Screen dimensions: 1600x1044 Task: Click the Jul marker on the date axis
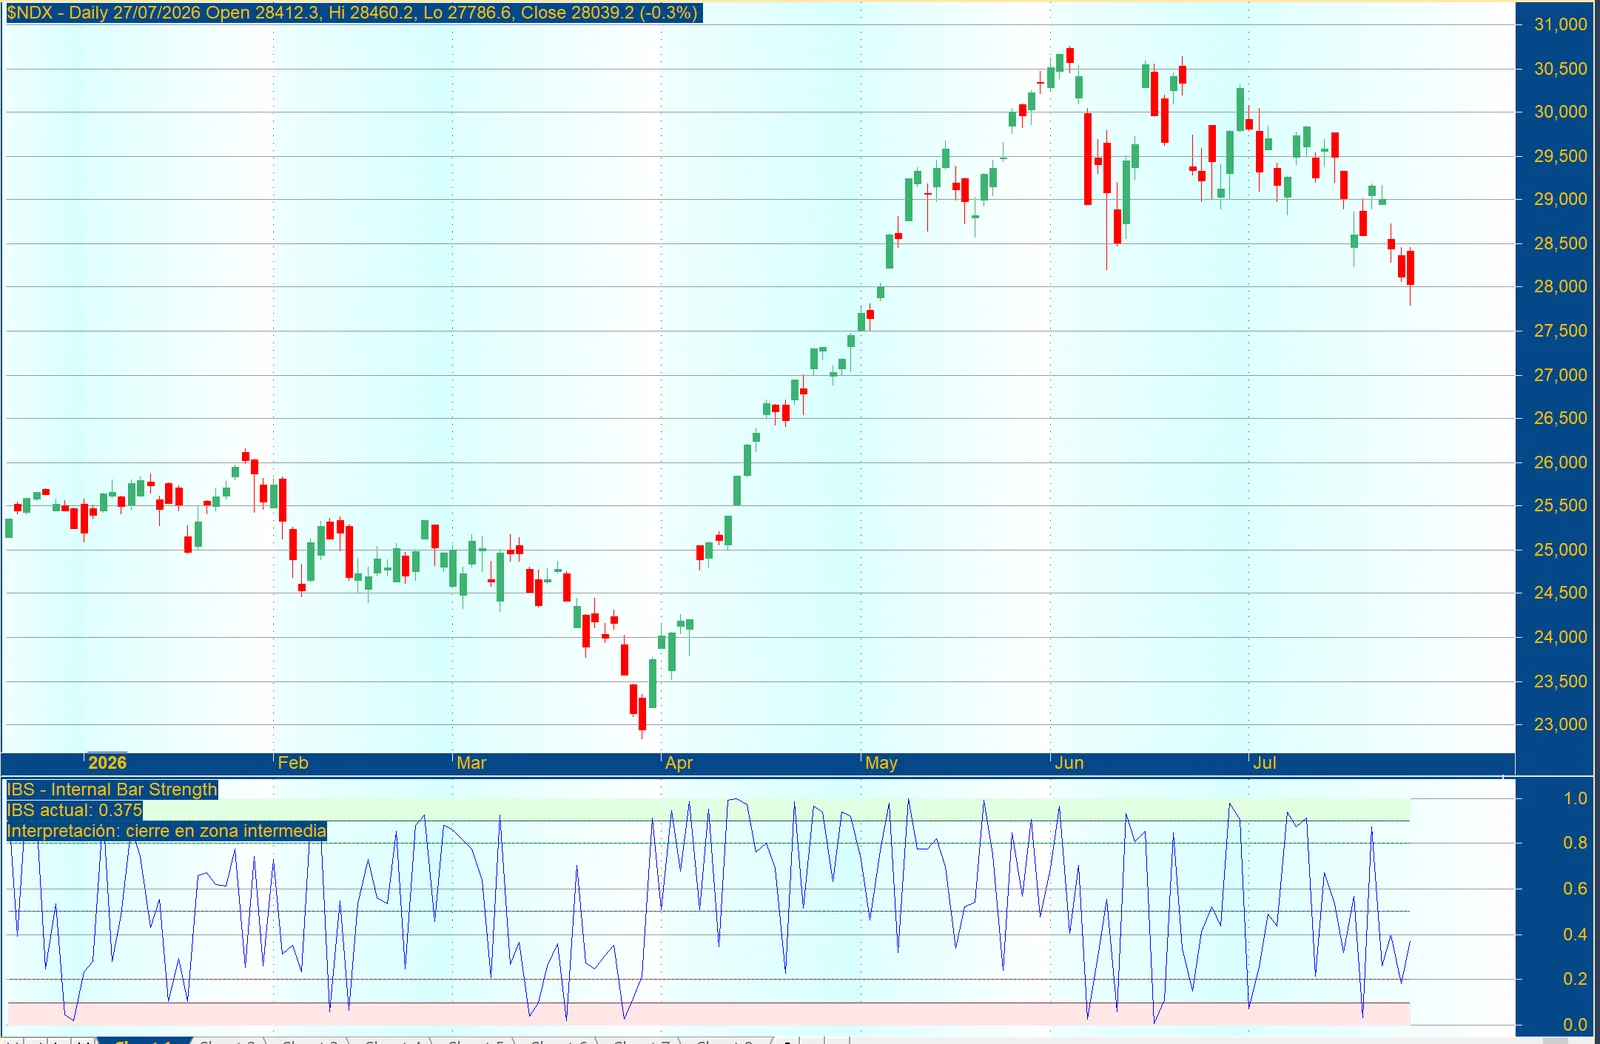[1265, 762]
